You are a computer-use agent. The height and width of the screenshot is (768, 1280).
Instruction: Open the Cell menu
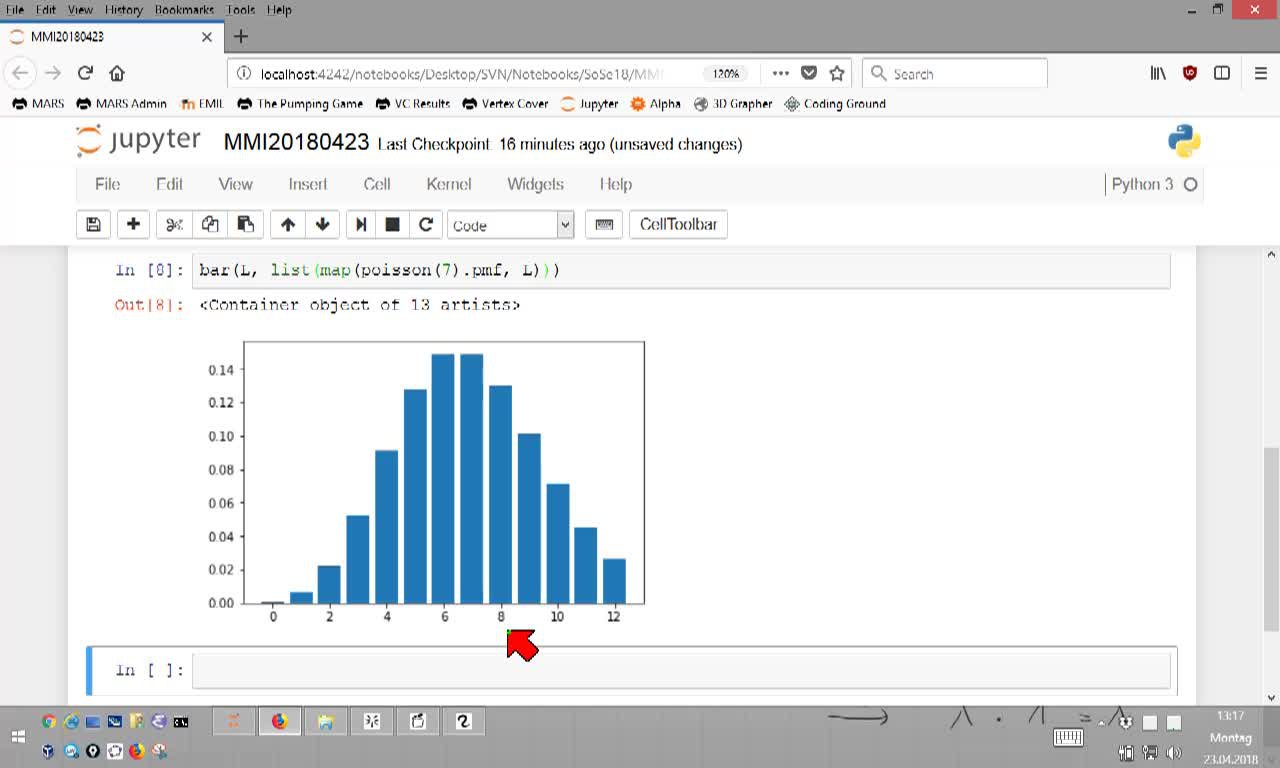click(x=377, y=184)
